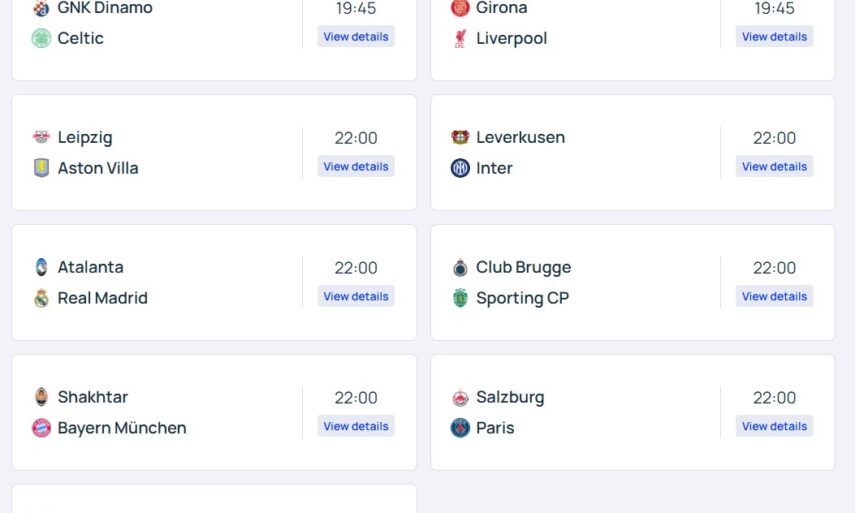The width and height of the screenshot is (855, 513).
Task: View details for Leverkusen vs Inter
Action: tap(774, 167)
